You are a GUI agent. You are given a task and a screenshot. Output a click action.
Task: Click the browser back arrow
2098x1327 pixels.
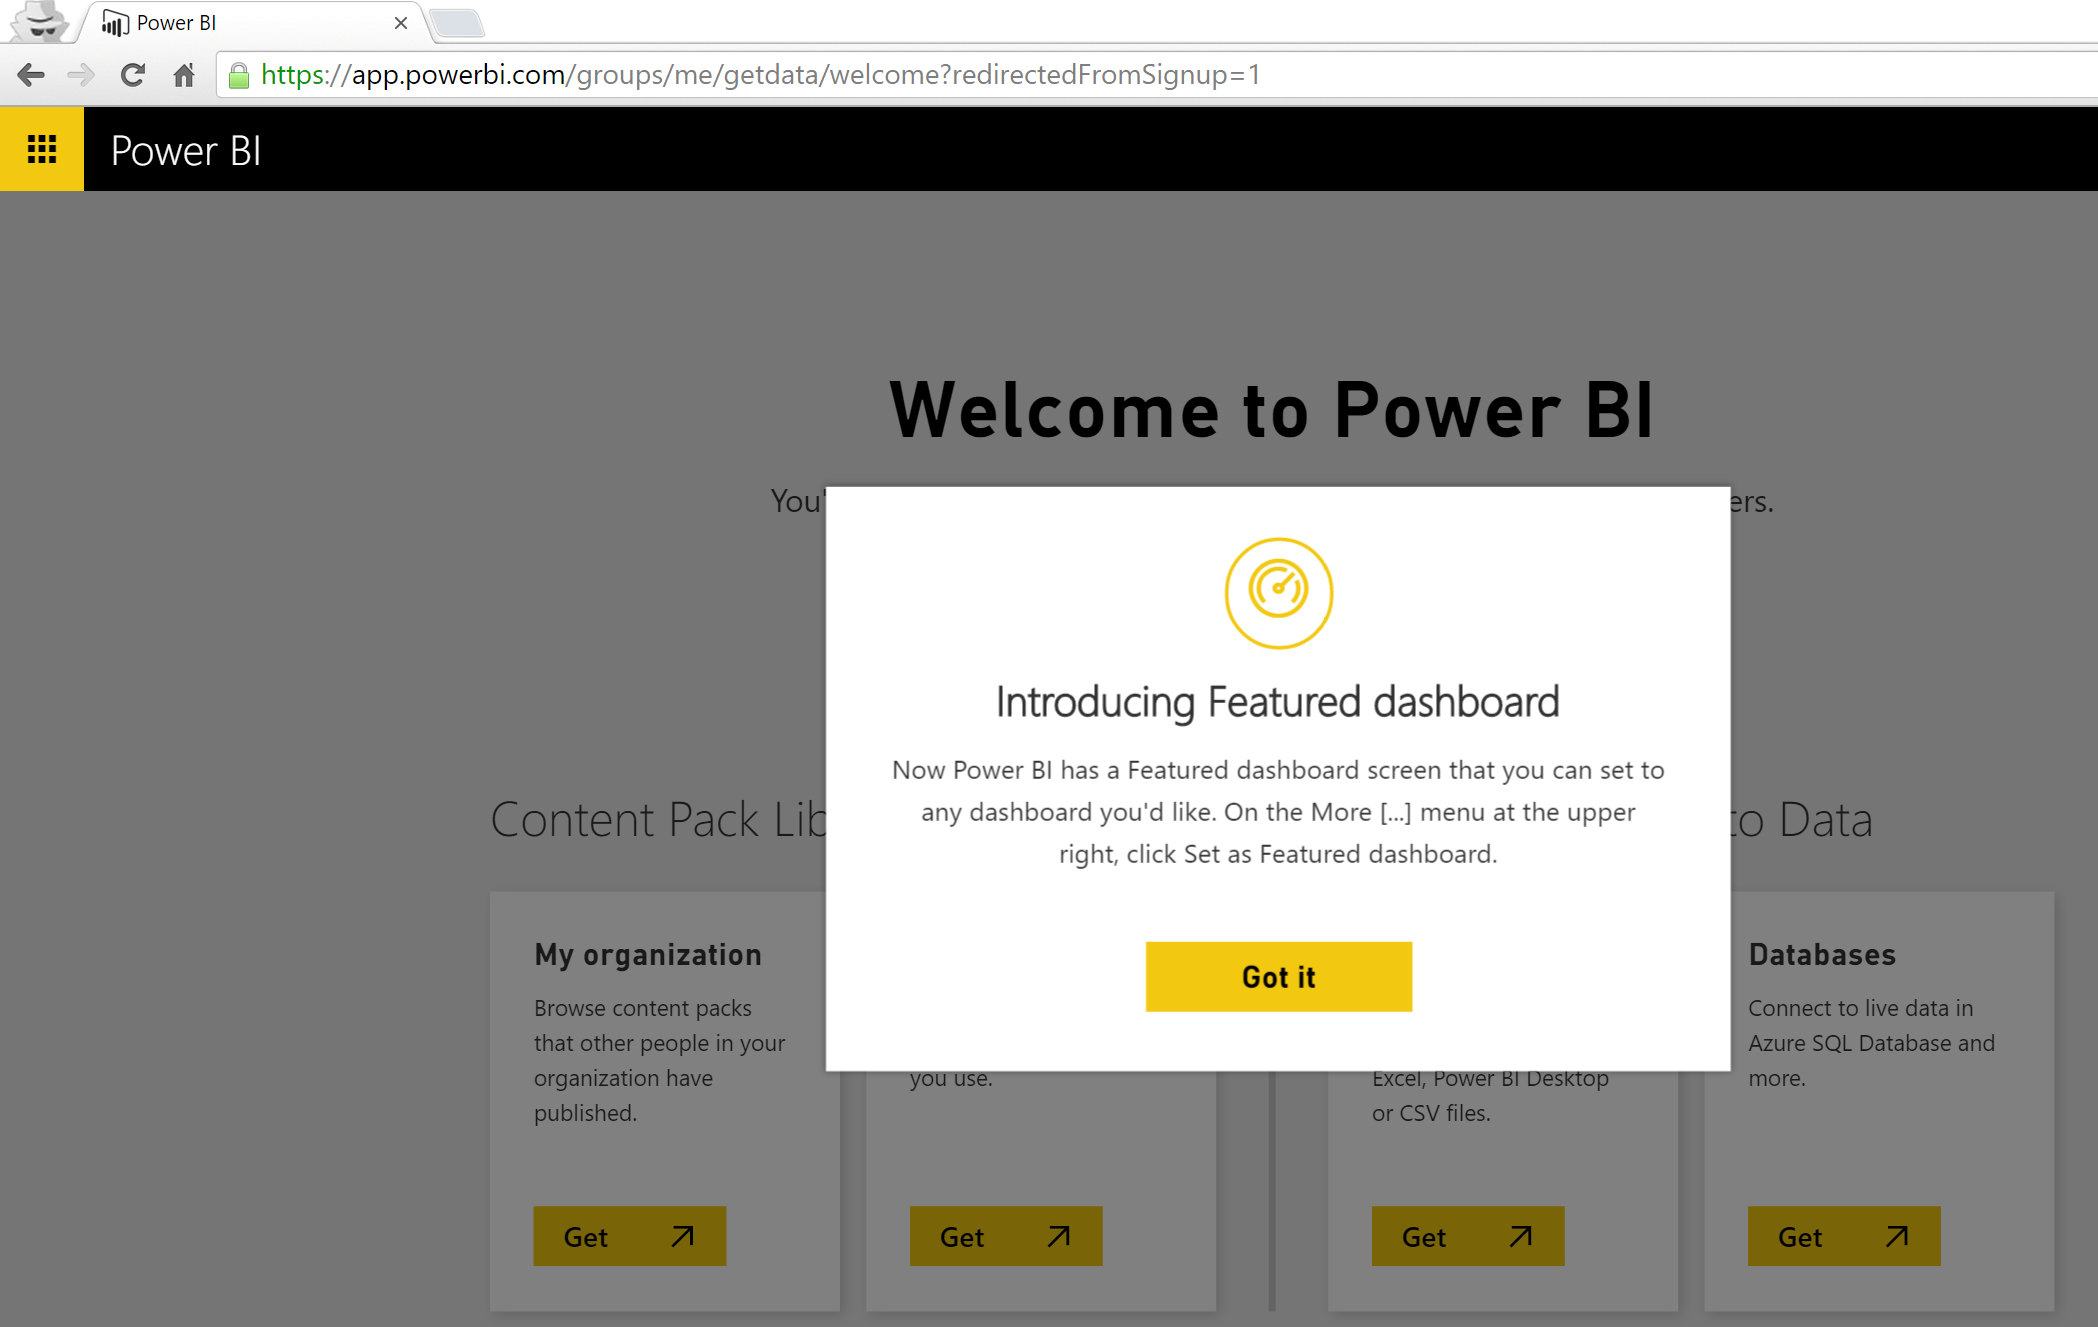pyautogui.click(x=31, y=75)
